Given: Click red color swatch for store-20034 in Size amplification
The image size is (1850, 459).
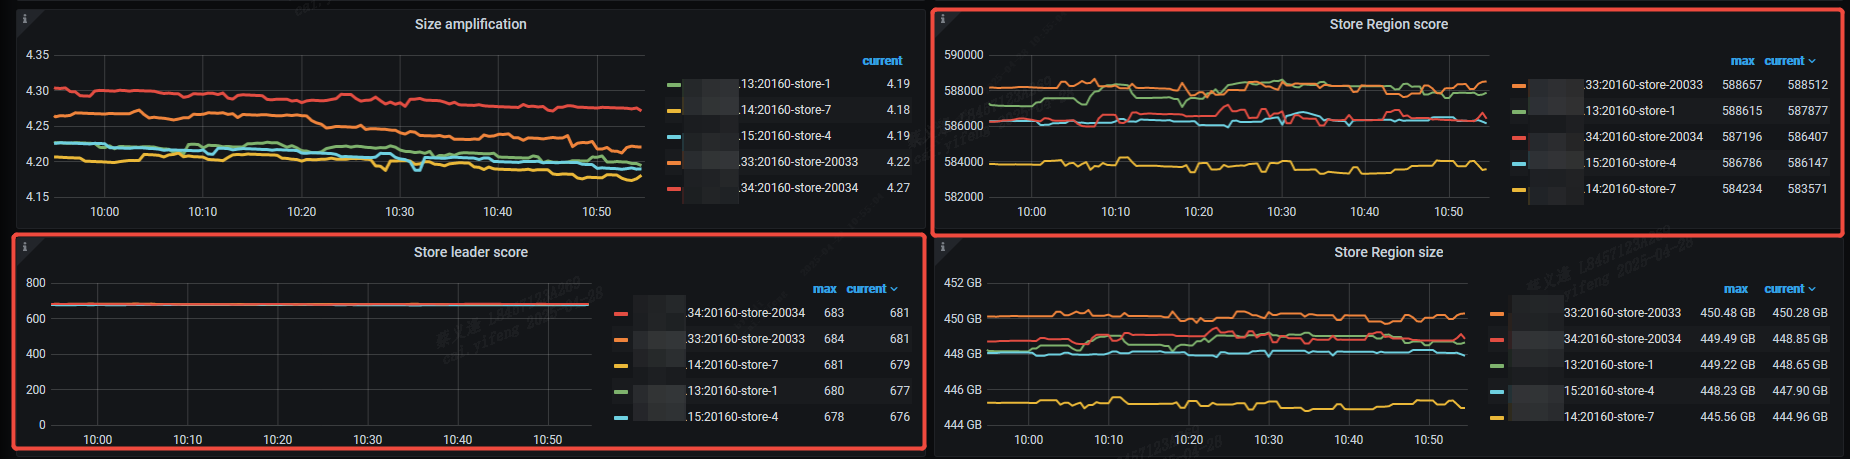Looking at the screenshot, I should [674, 189].
